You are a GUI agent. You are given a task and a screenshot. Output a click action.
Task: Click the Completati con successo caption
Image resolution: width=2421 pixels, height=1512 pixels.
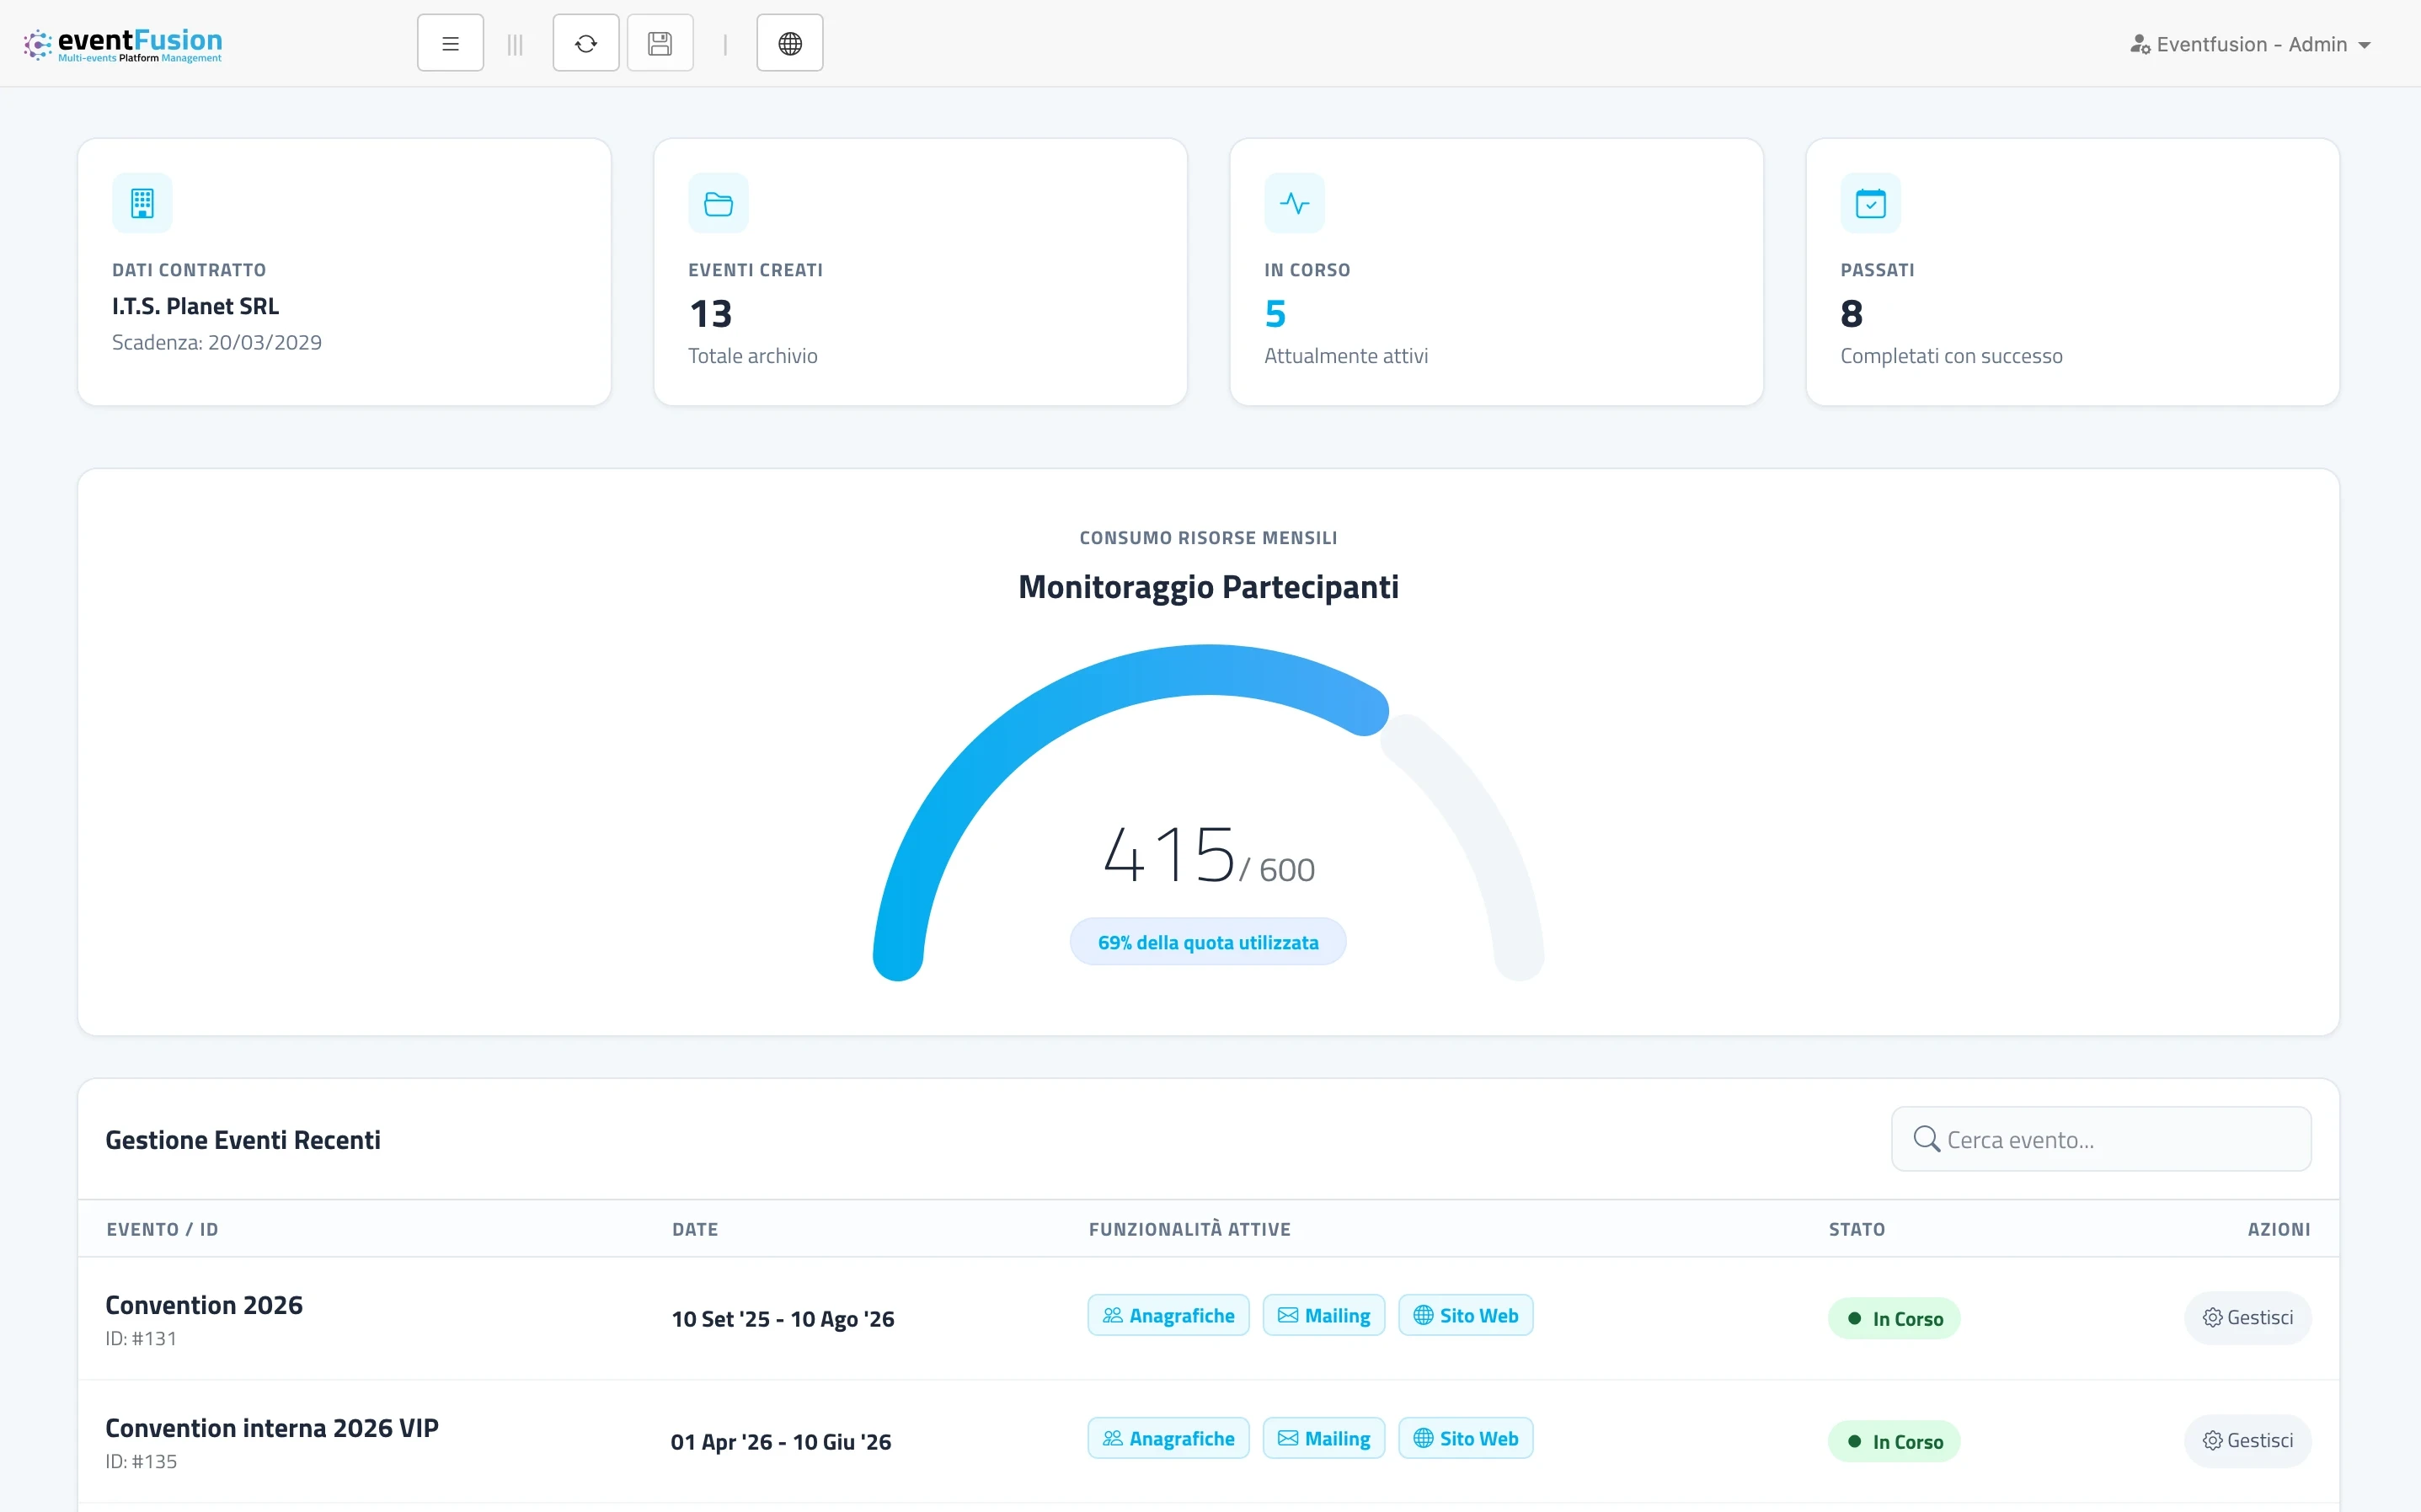pyautogui.click(x=1951, y=356)
